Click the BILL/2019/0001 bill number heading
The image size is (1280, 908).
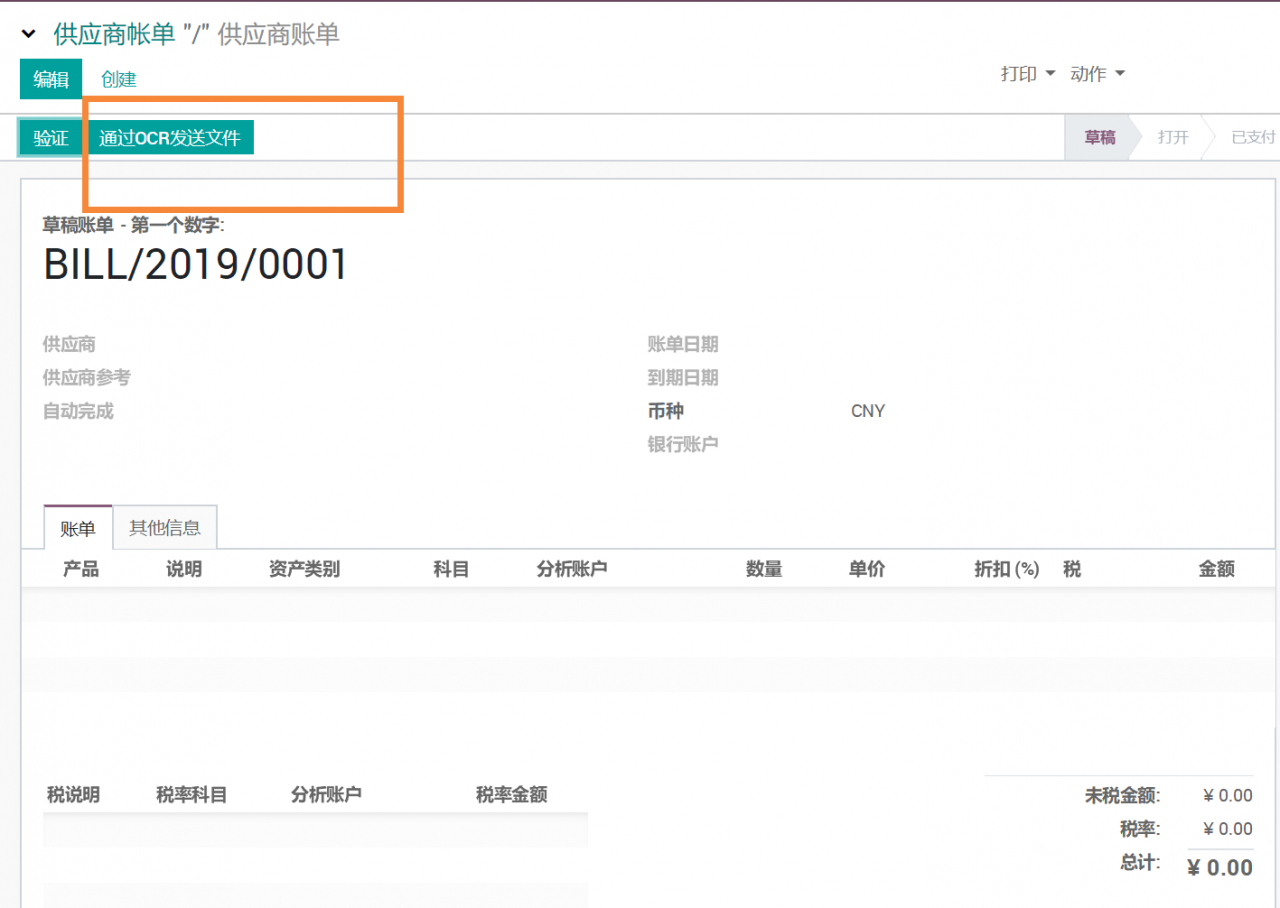(196, 265)
